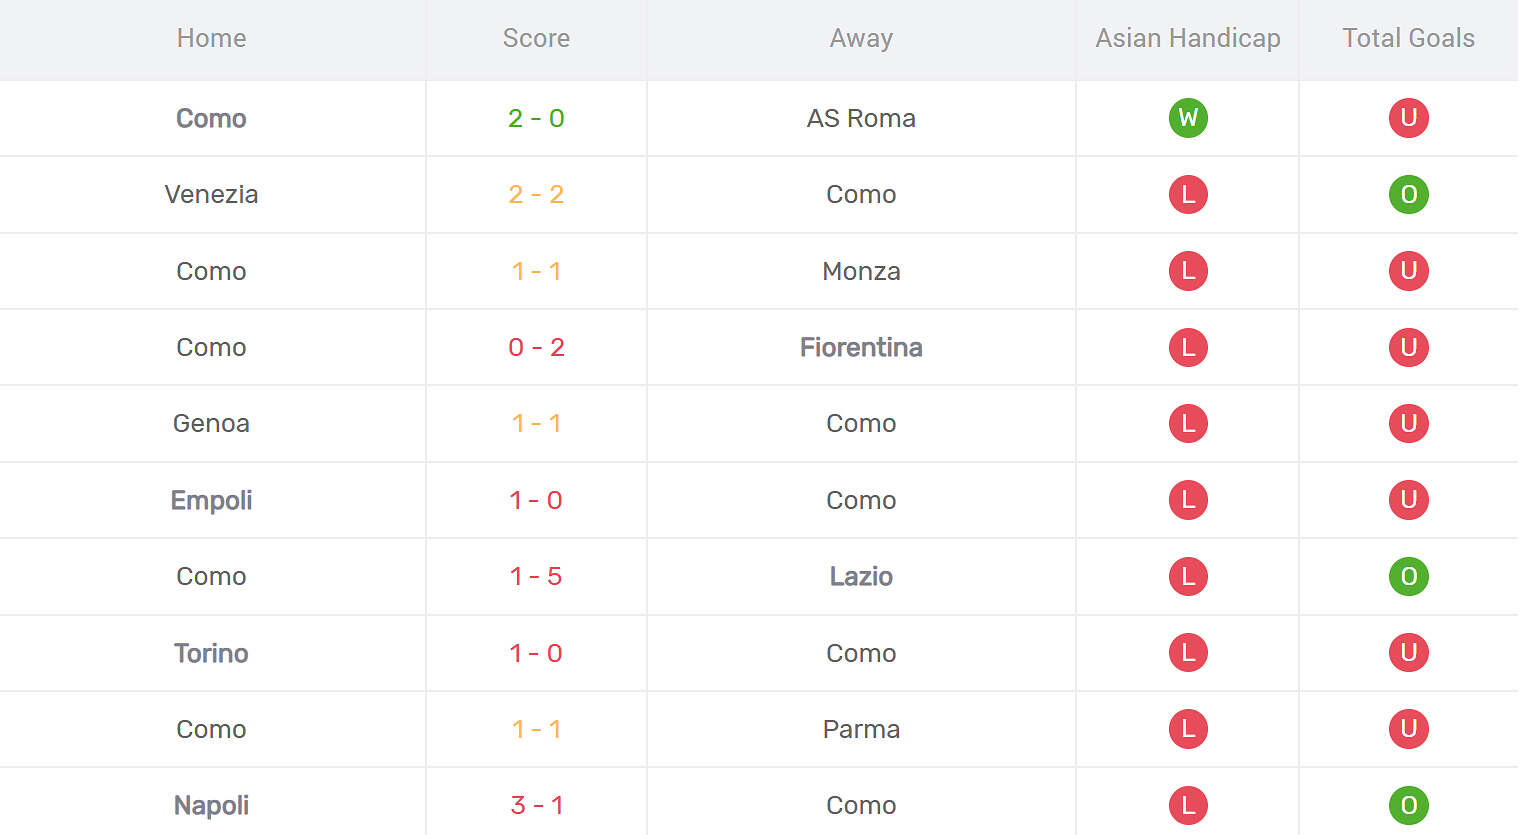The image size is (1521, 835).
Task: Click the green W badge for Como vs AS Roma
Action: click(x=1188, y=118)
